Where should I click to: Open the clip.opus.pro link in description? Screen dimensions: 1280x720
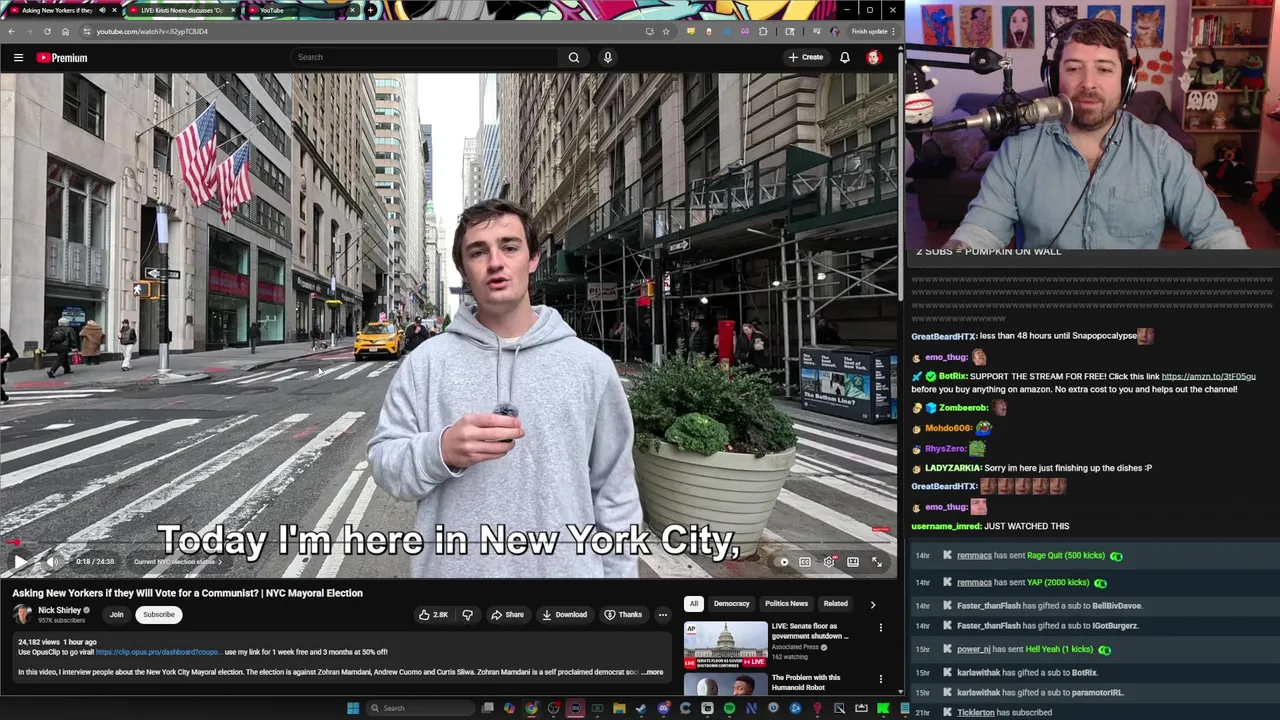pos(158,652)
